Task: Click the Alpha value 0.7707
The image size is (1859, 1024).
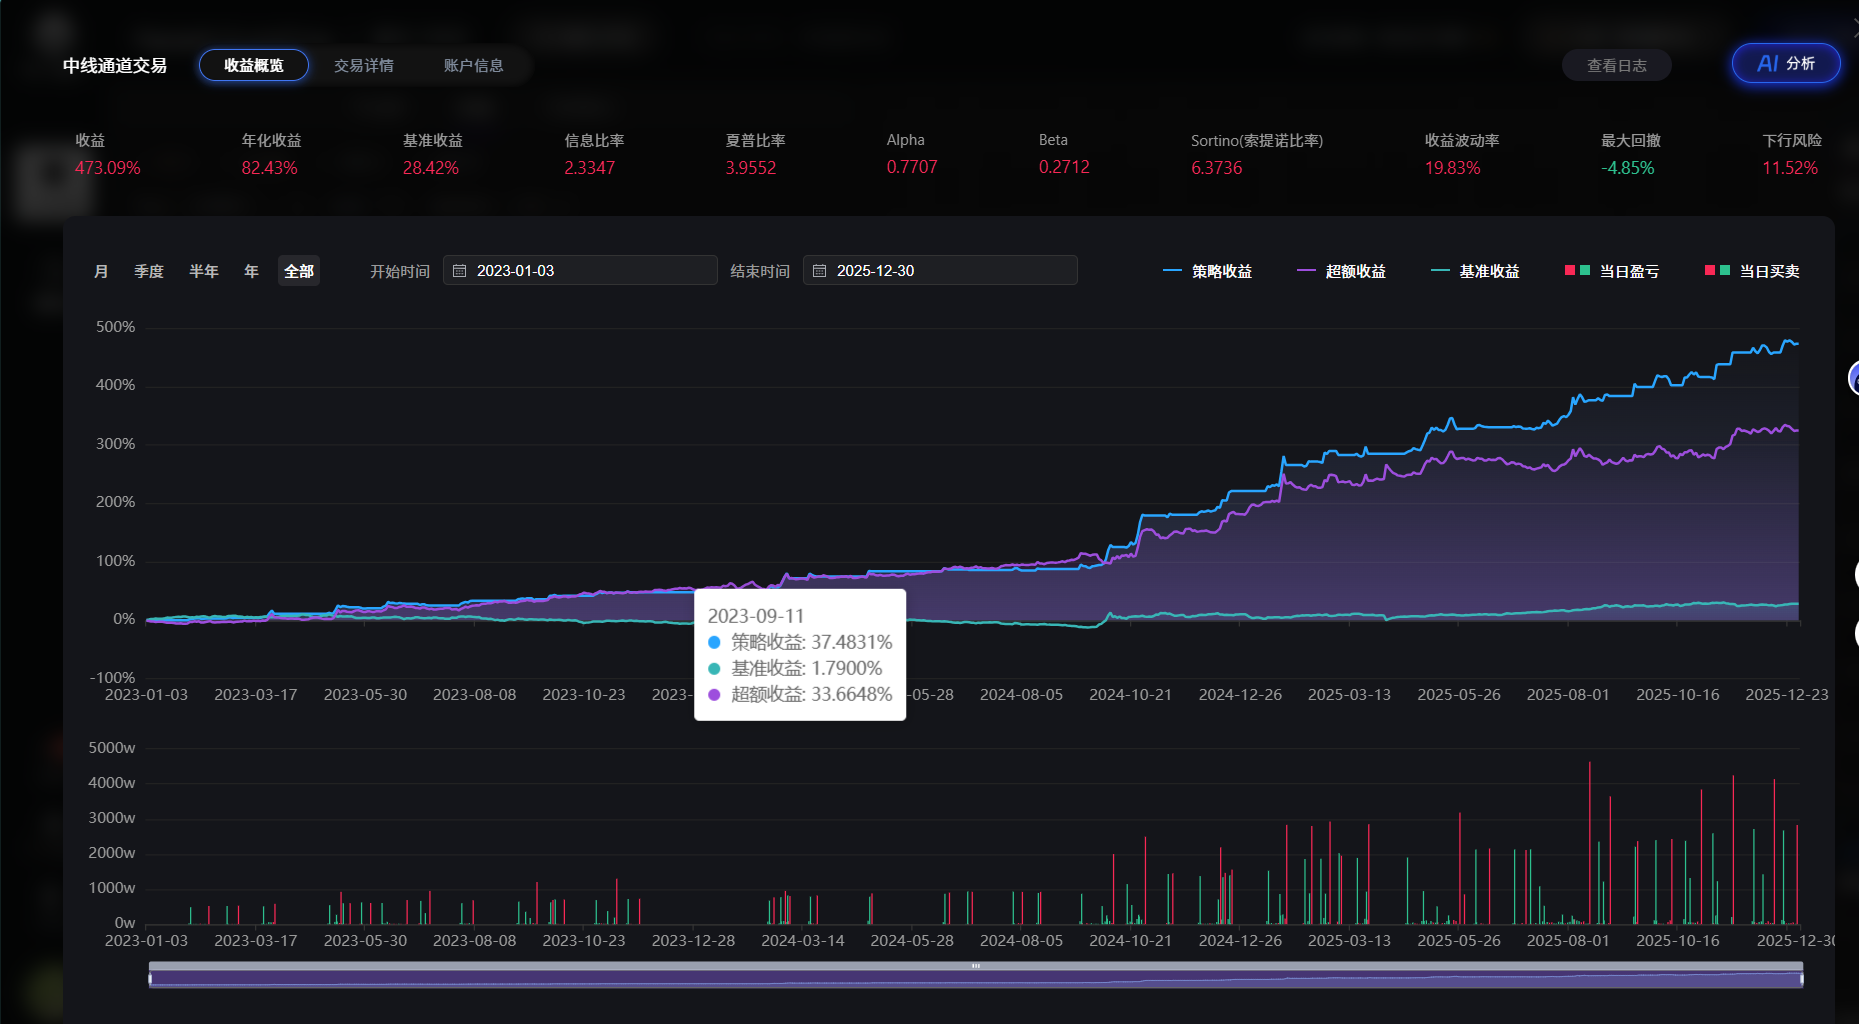Action: tap(912, 167)
